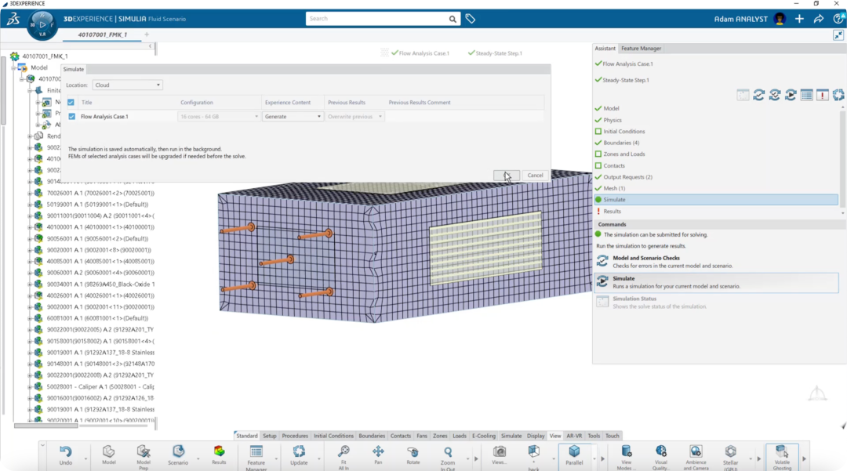Open the Location Cloud dropdown
Screen dimensions: 848x473
(127, 85)
